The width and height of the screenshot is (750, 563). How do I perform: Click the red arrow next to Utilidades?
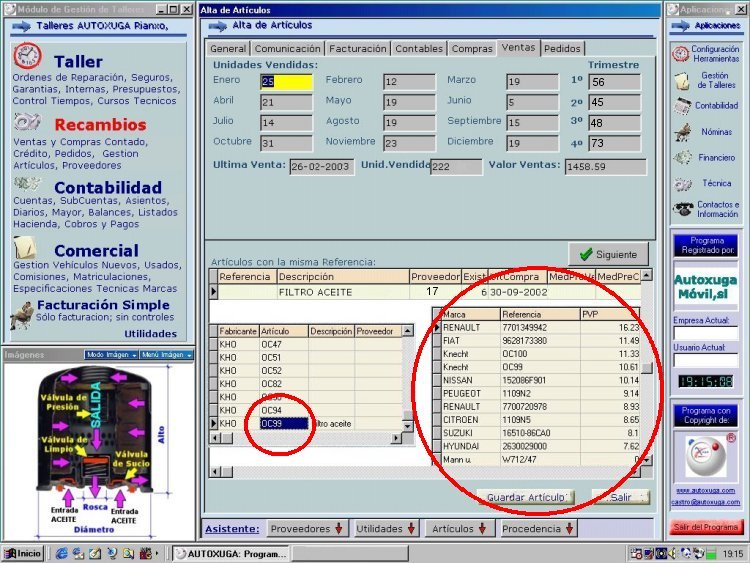411,529
